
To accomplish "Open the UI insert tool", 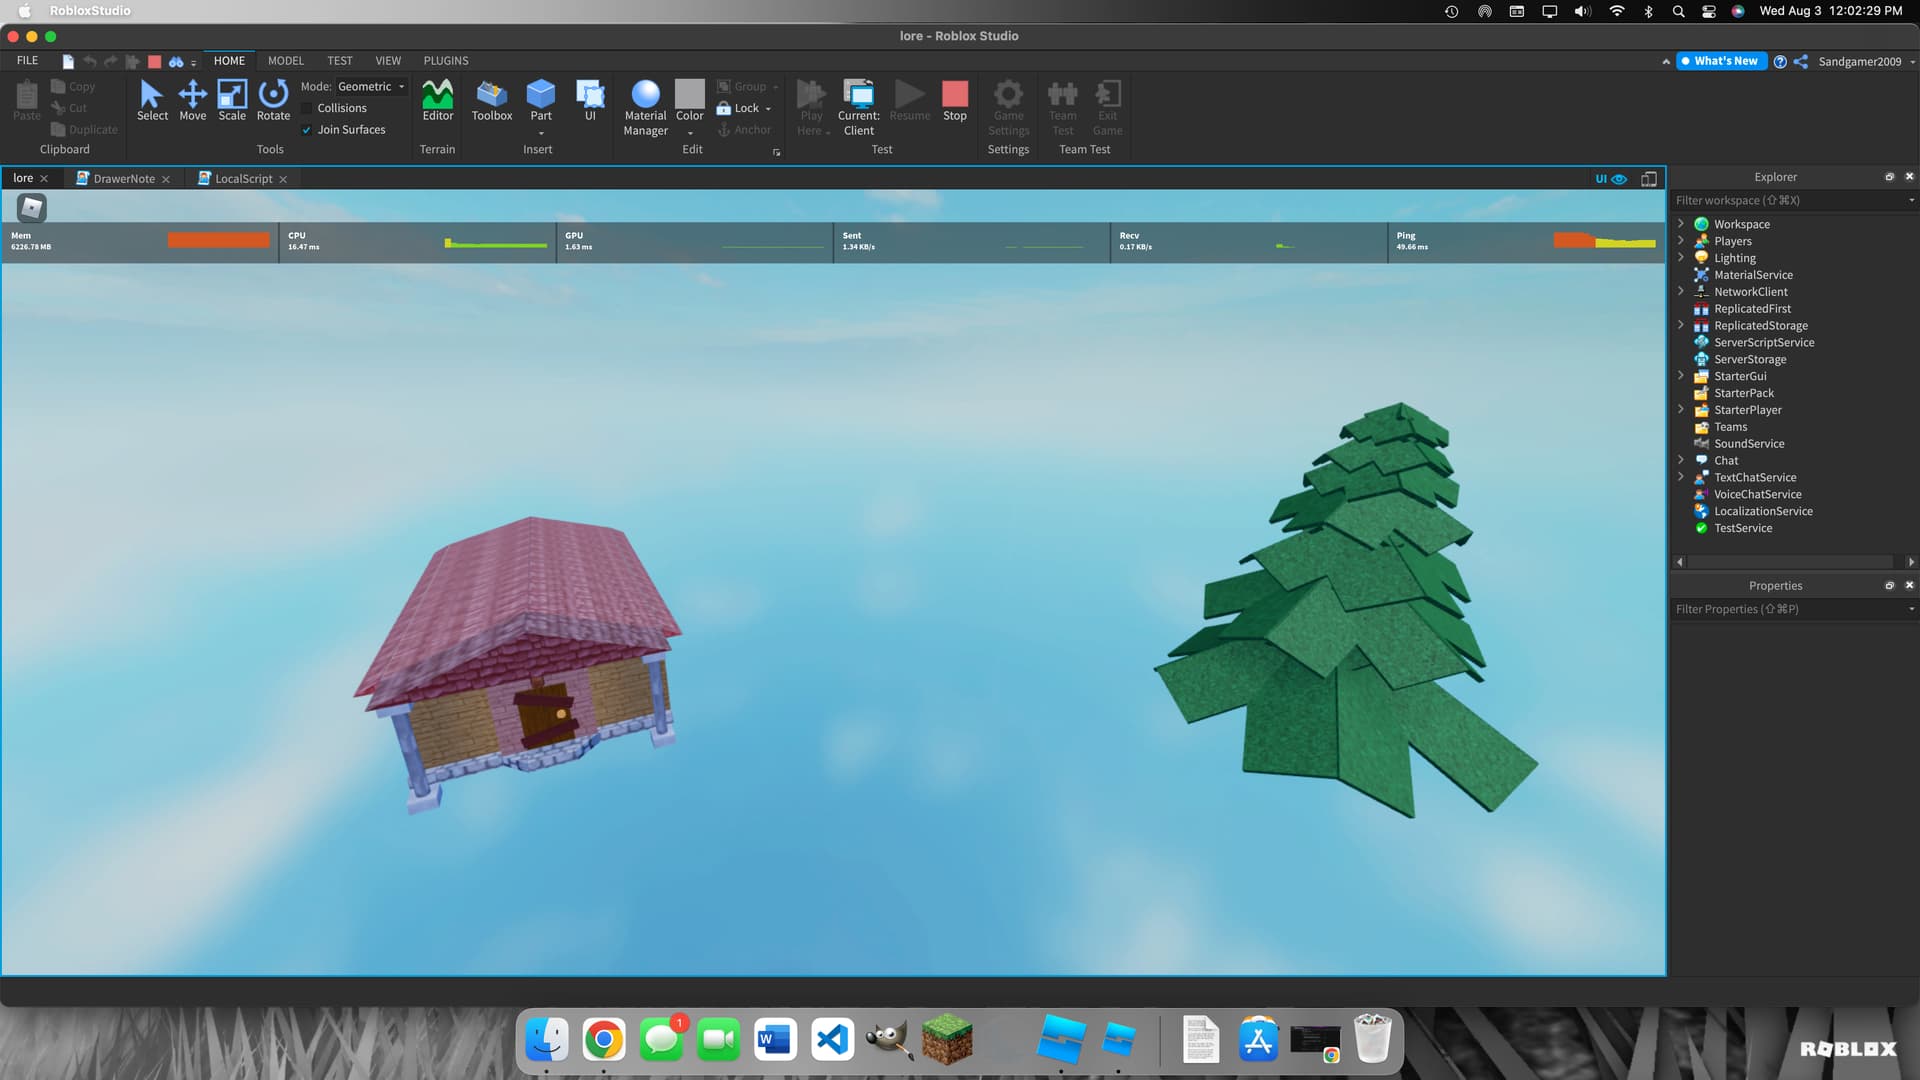I will tap(590, 100).
